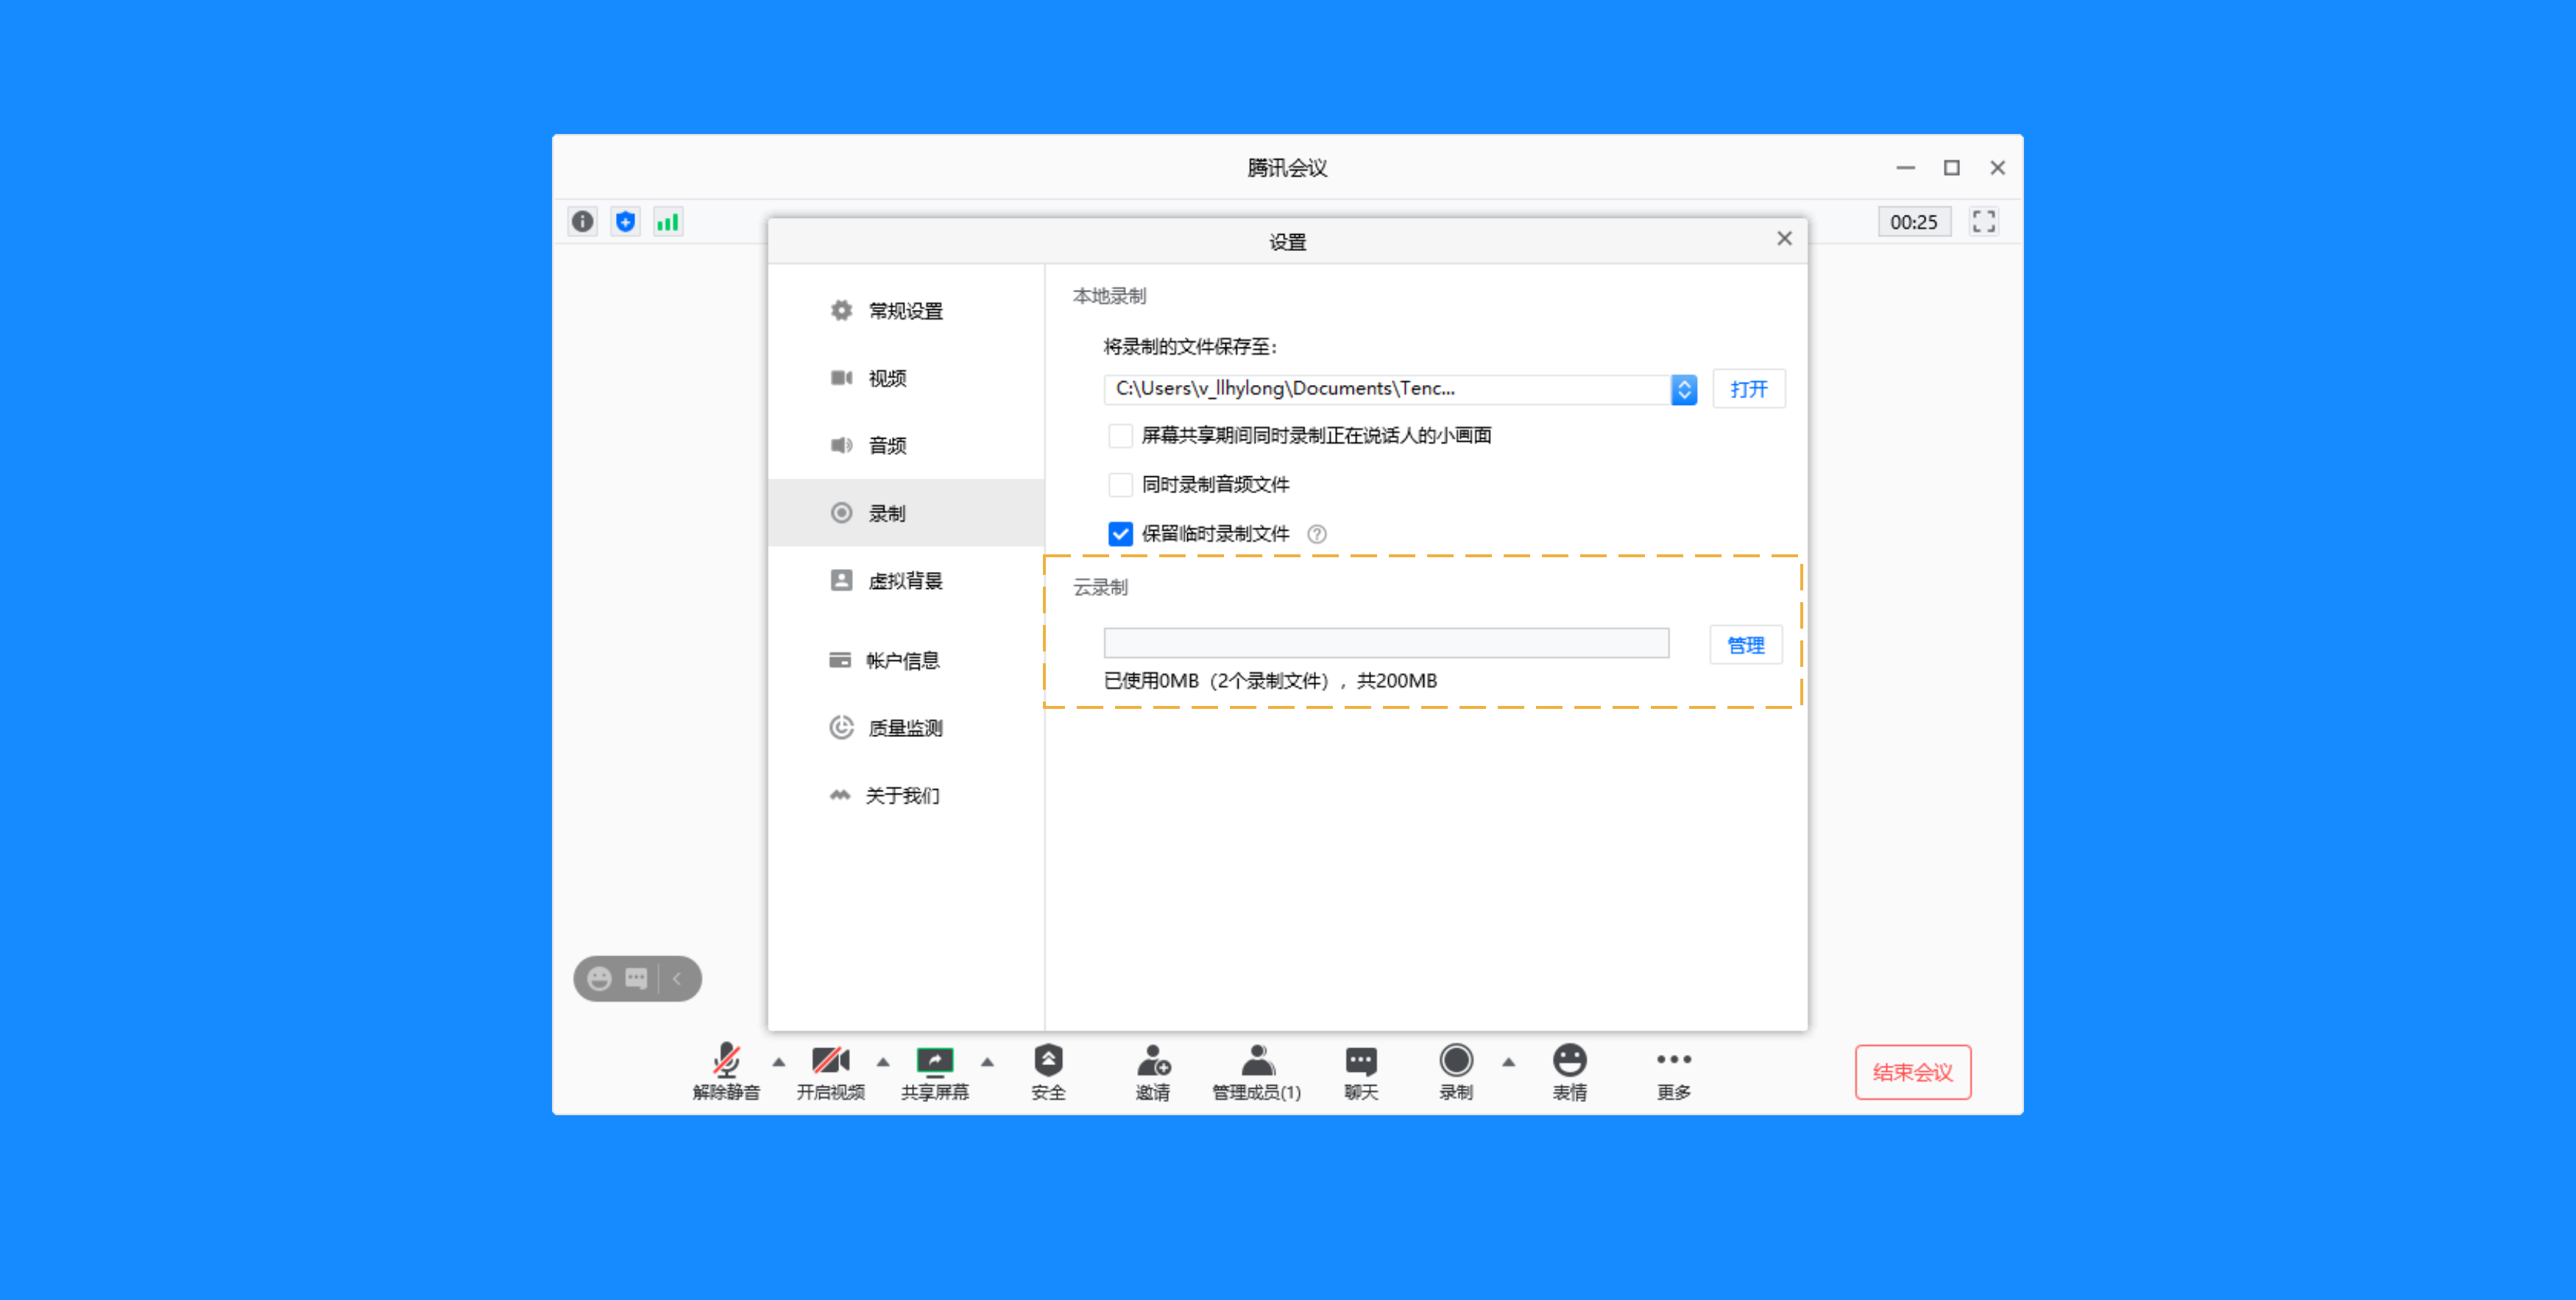Collapse the floating pill with the arrow
The image size is (2576, 1300).
[x=678, y=978]
